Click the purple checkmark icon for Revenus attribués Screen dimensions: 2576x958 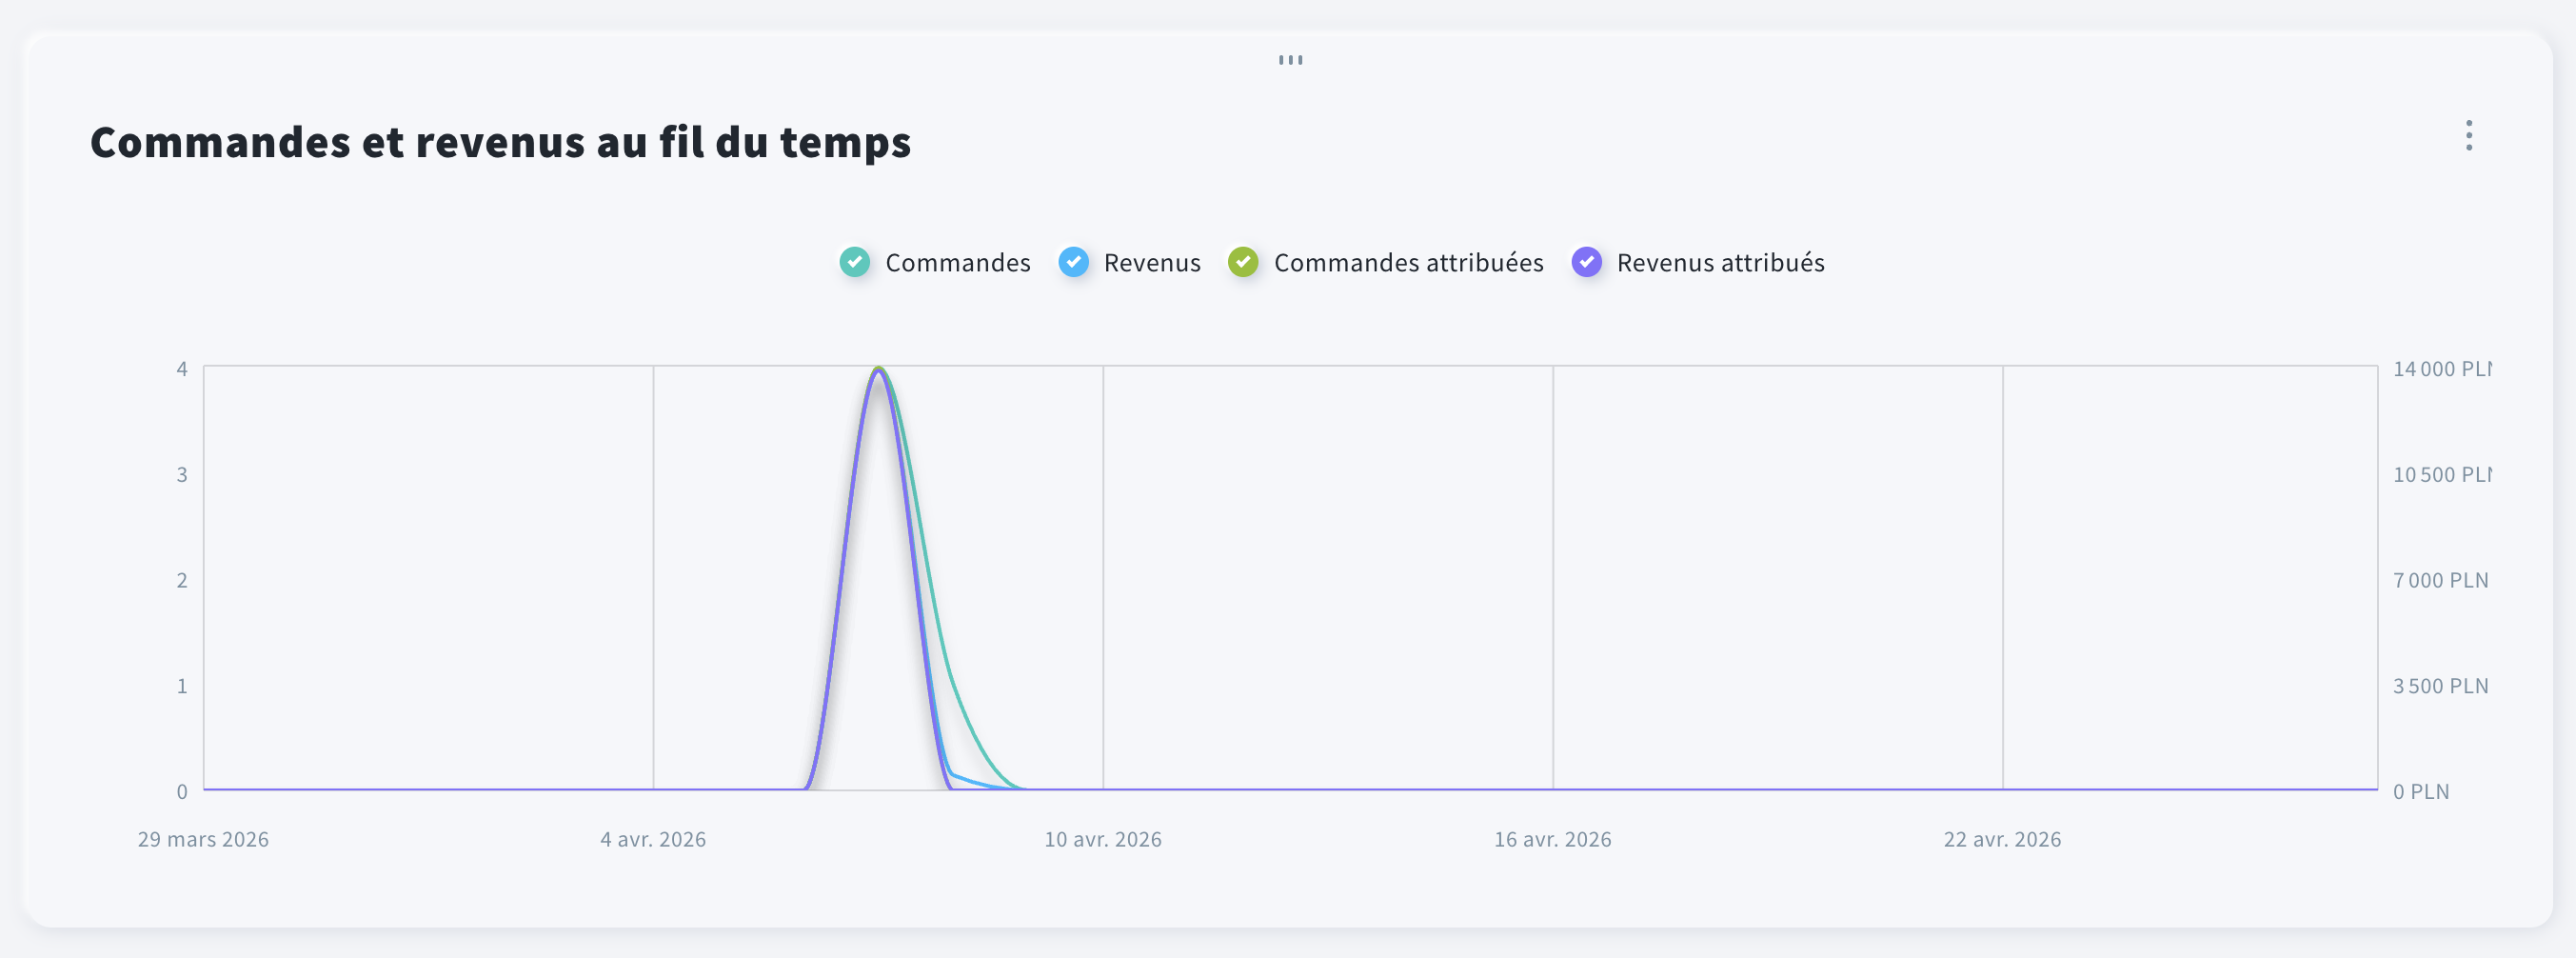tap(1587, 262)
